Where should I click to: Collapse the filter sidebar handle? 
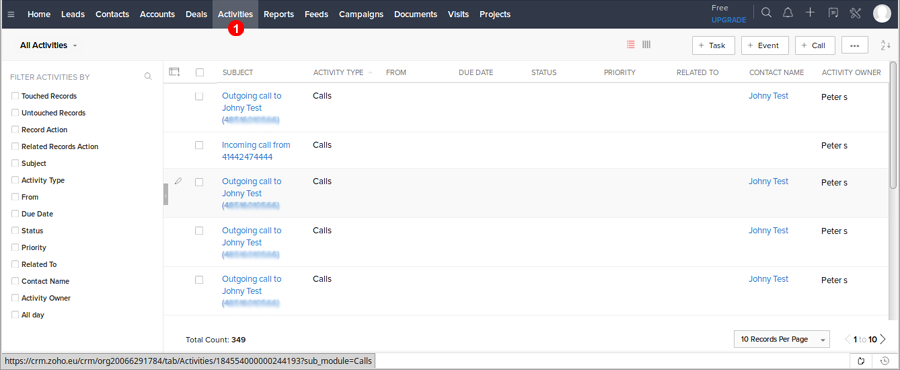point(166,194)
